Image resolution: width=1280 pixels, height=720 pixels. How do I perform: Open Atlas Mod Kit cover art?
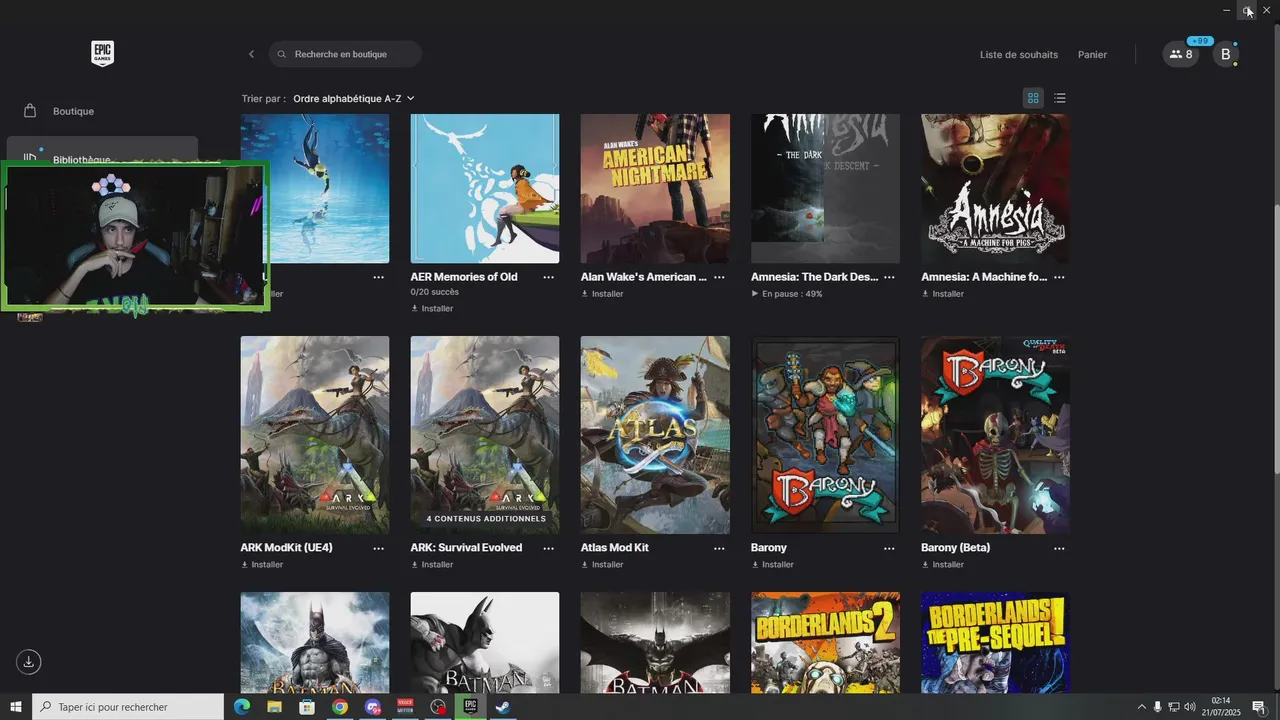655,435
